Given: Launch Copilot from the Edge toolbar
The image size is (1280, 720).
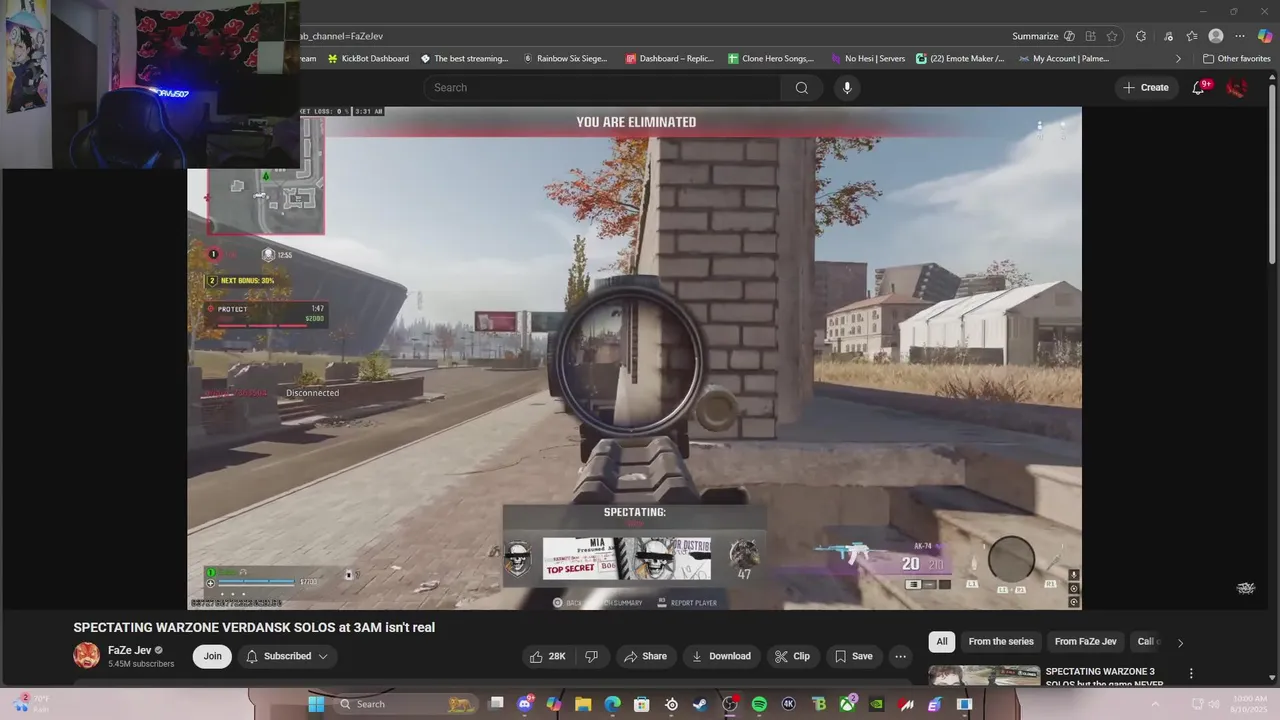Looking at the screenshot, I should tap(1265, 36).
